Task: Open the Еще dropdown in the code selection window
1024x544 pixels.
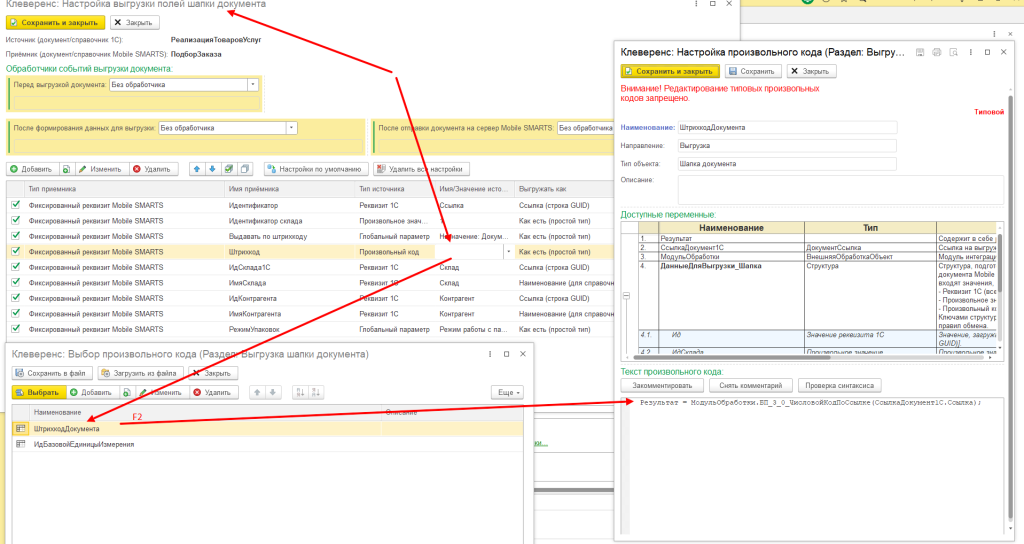Action: [507, 392]
